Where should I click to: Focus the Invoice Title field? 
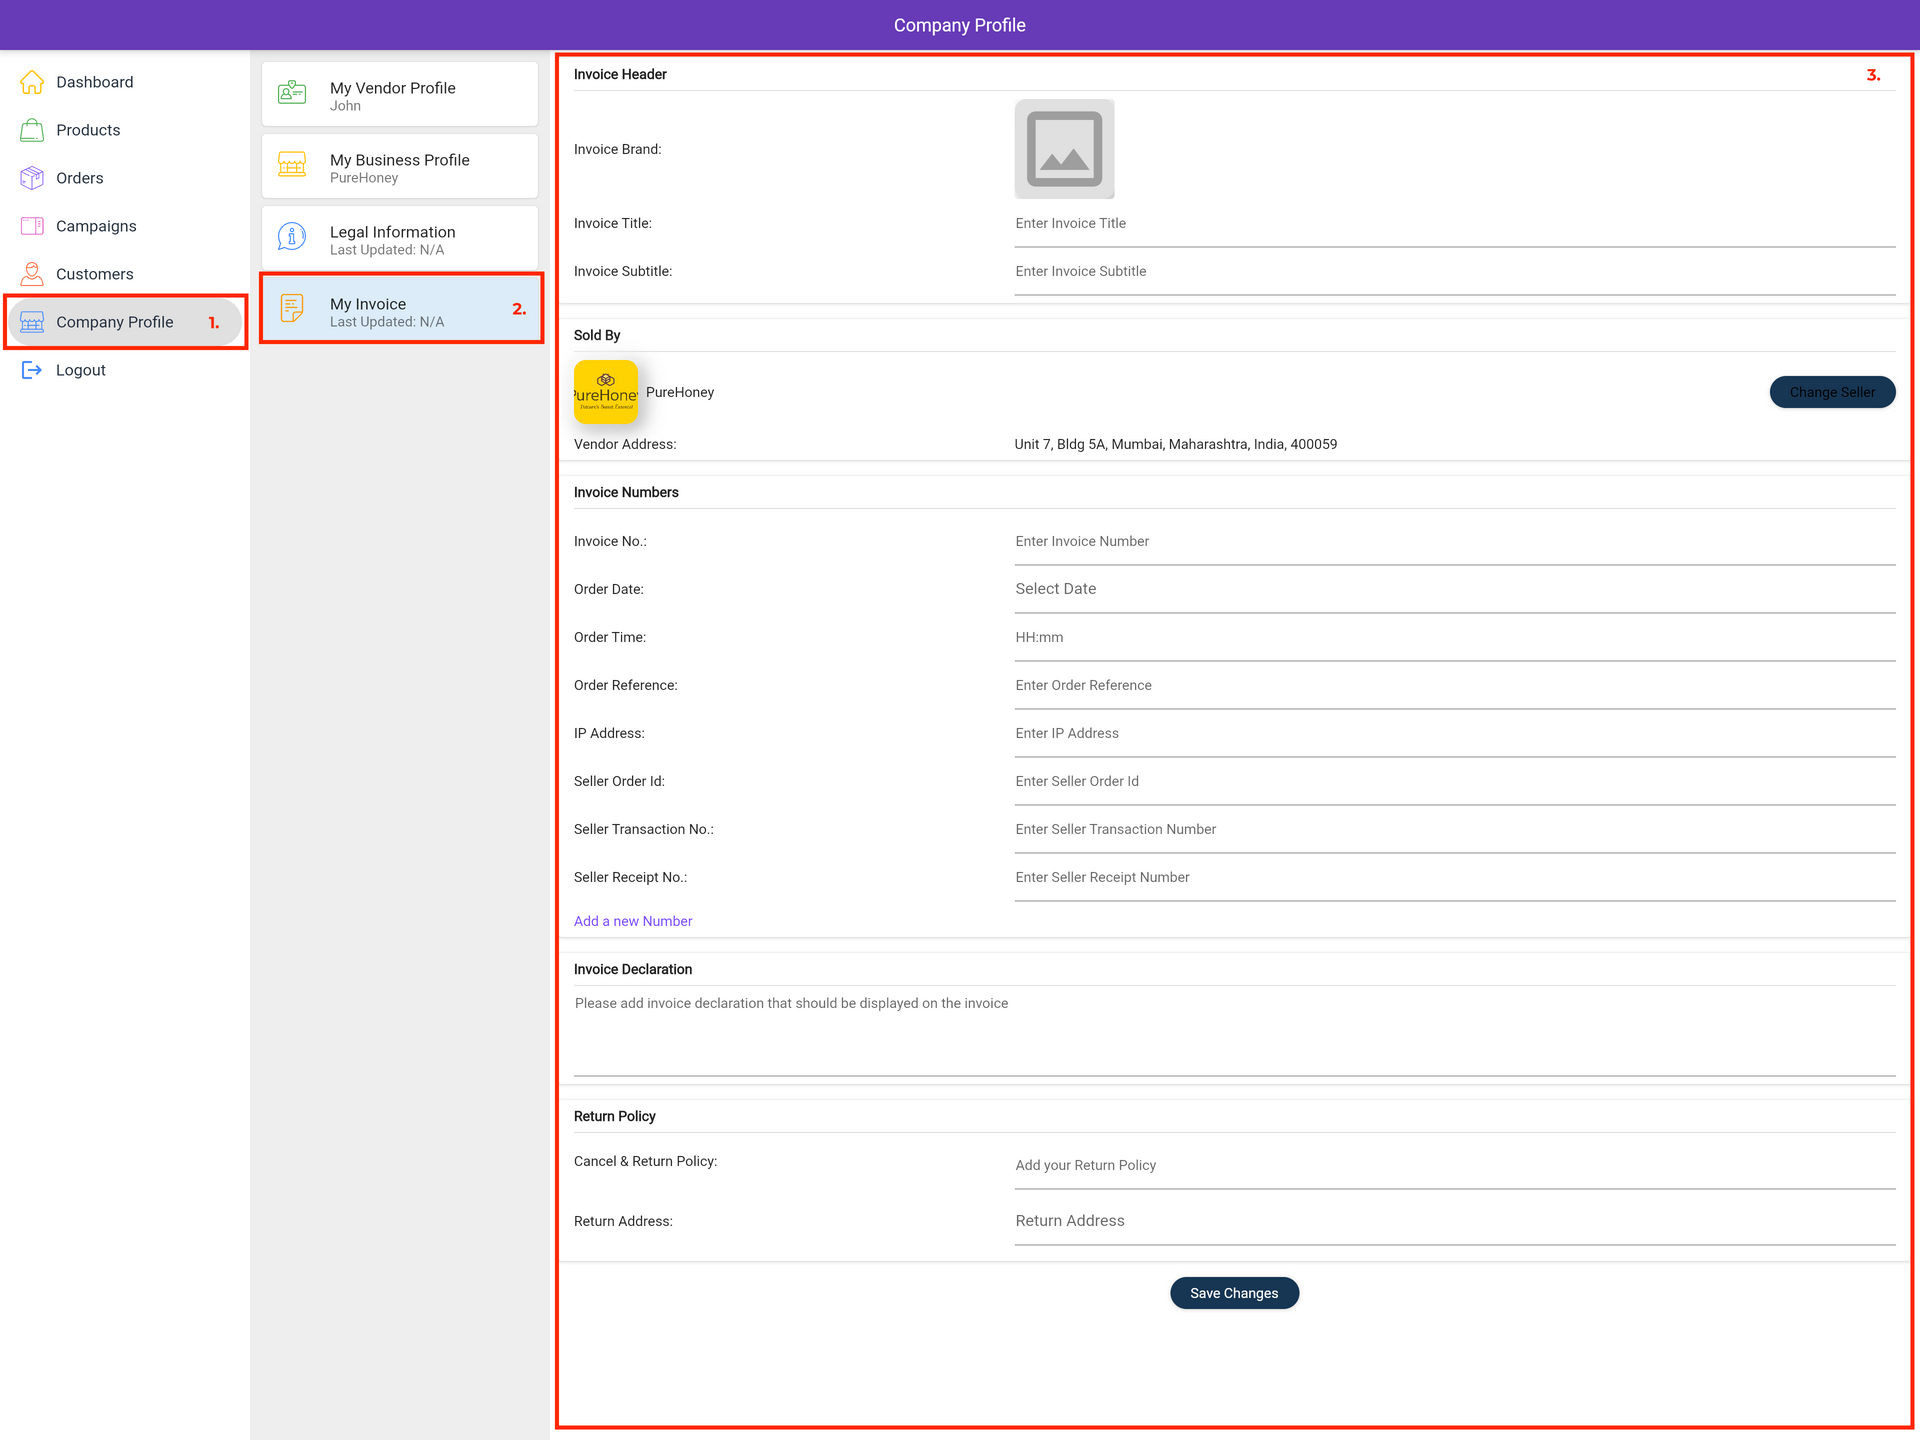coord(1455,224)
